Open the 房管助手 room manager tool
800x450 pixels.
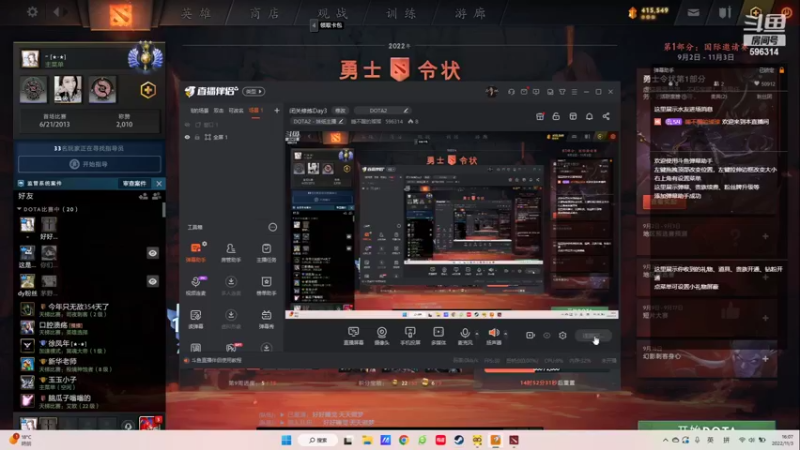tap(231, 253)
